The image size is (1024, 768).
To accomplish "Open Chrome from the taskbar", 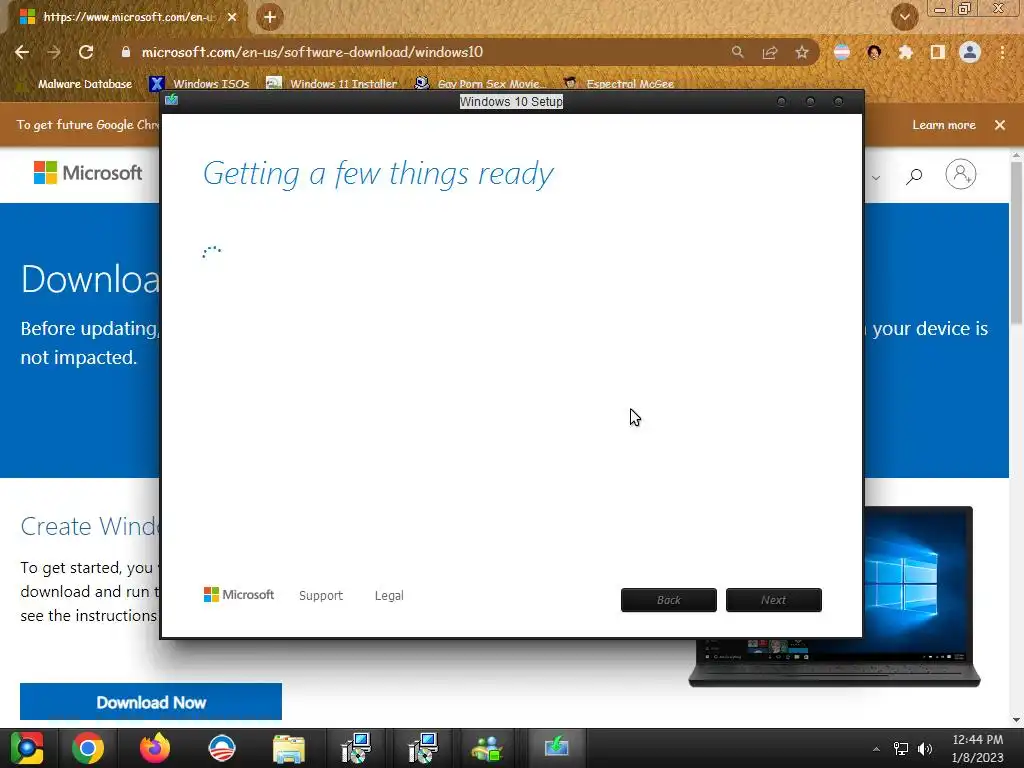I will (88, 748).
